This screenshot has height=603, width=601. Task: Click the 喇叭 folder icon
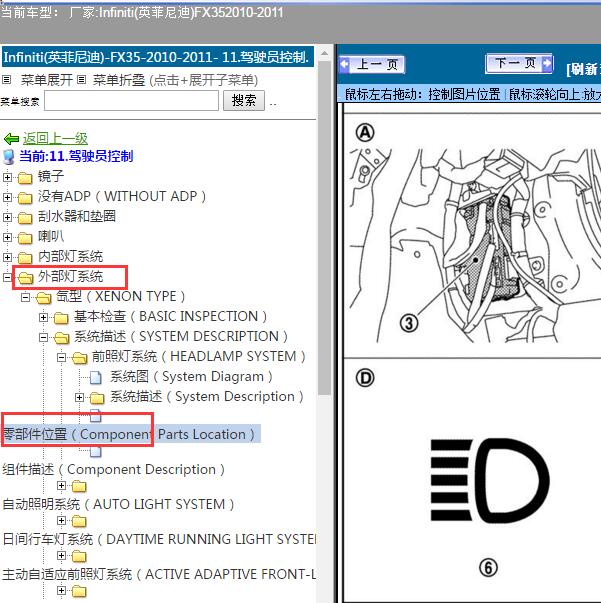tap(25, 238)
